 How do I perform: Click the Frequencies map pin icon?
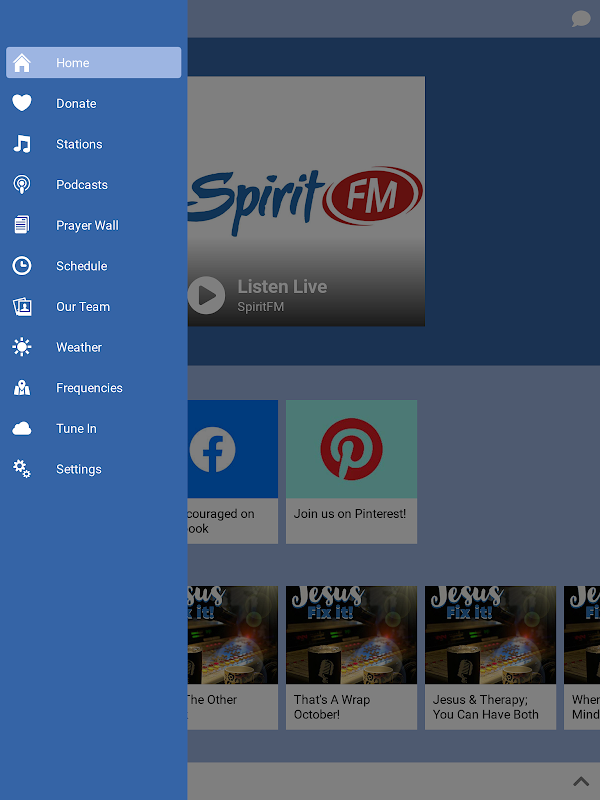coord(22,388)
